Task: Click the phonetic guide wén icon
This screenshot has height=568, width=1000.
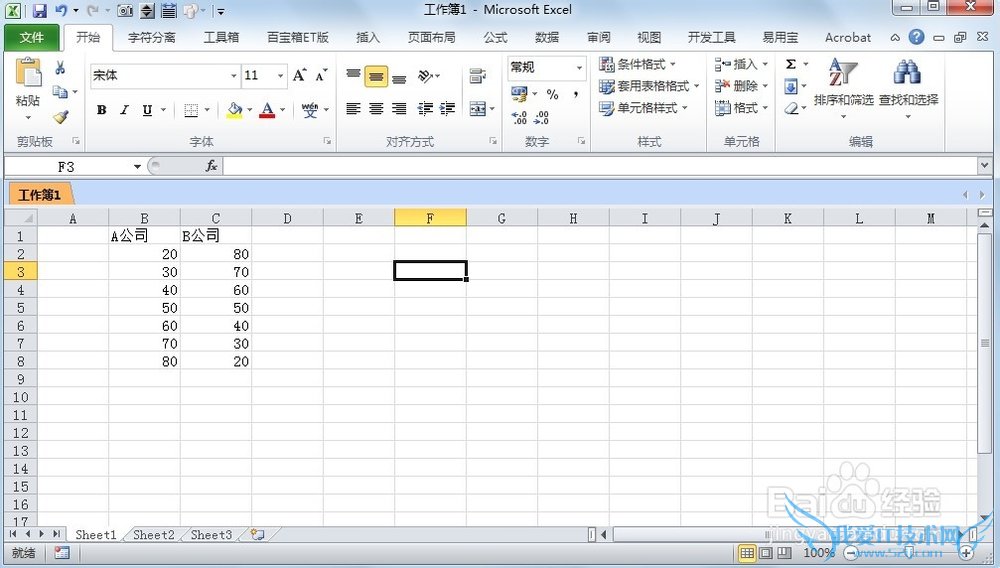Action: click(310, 110)
